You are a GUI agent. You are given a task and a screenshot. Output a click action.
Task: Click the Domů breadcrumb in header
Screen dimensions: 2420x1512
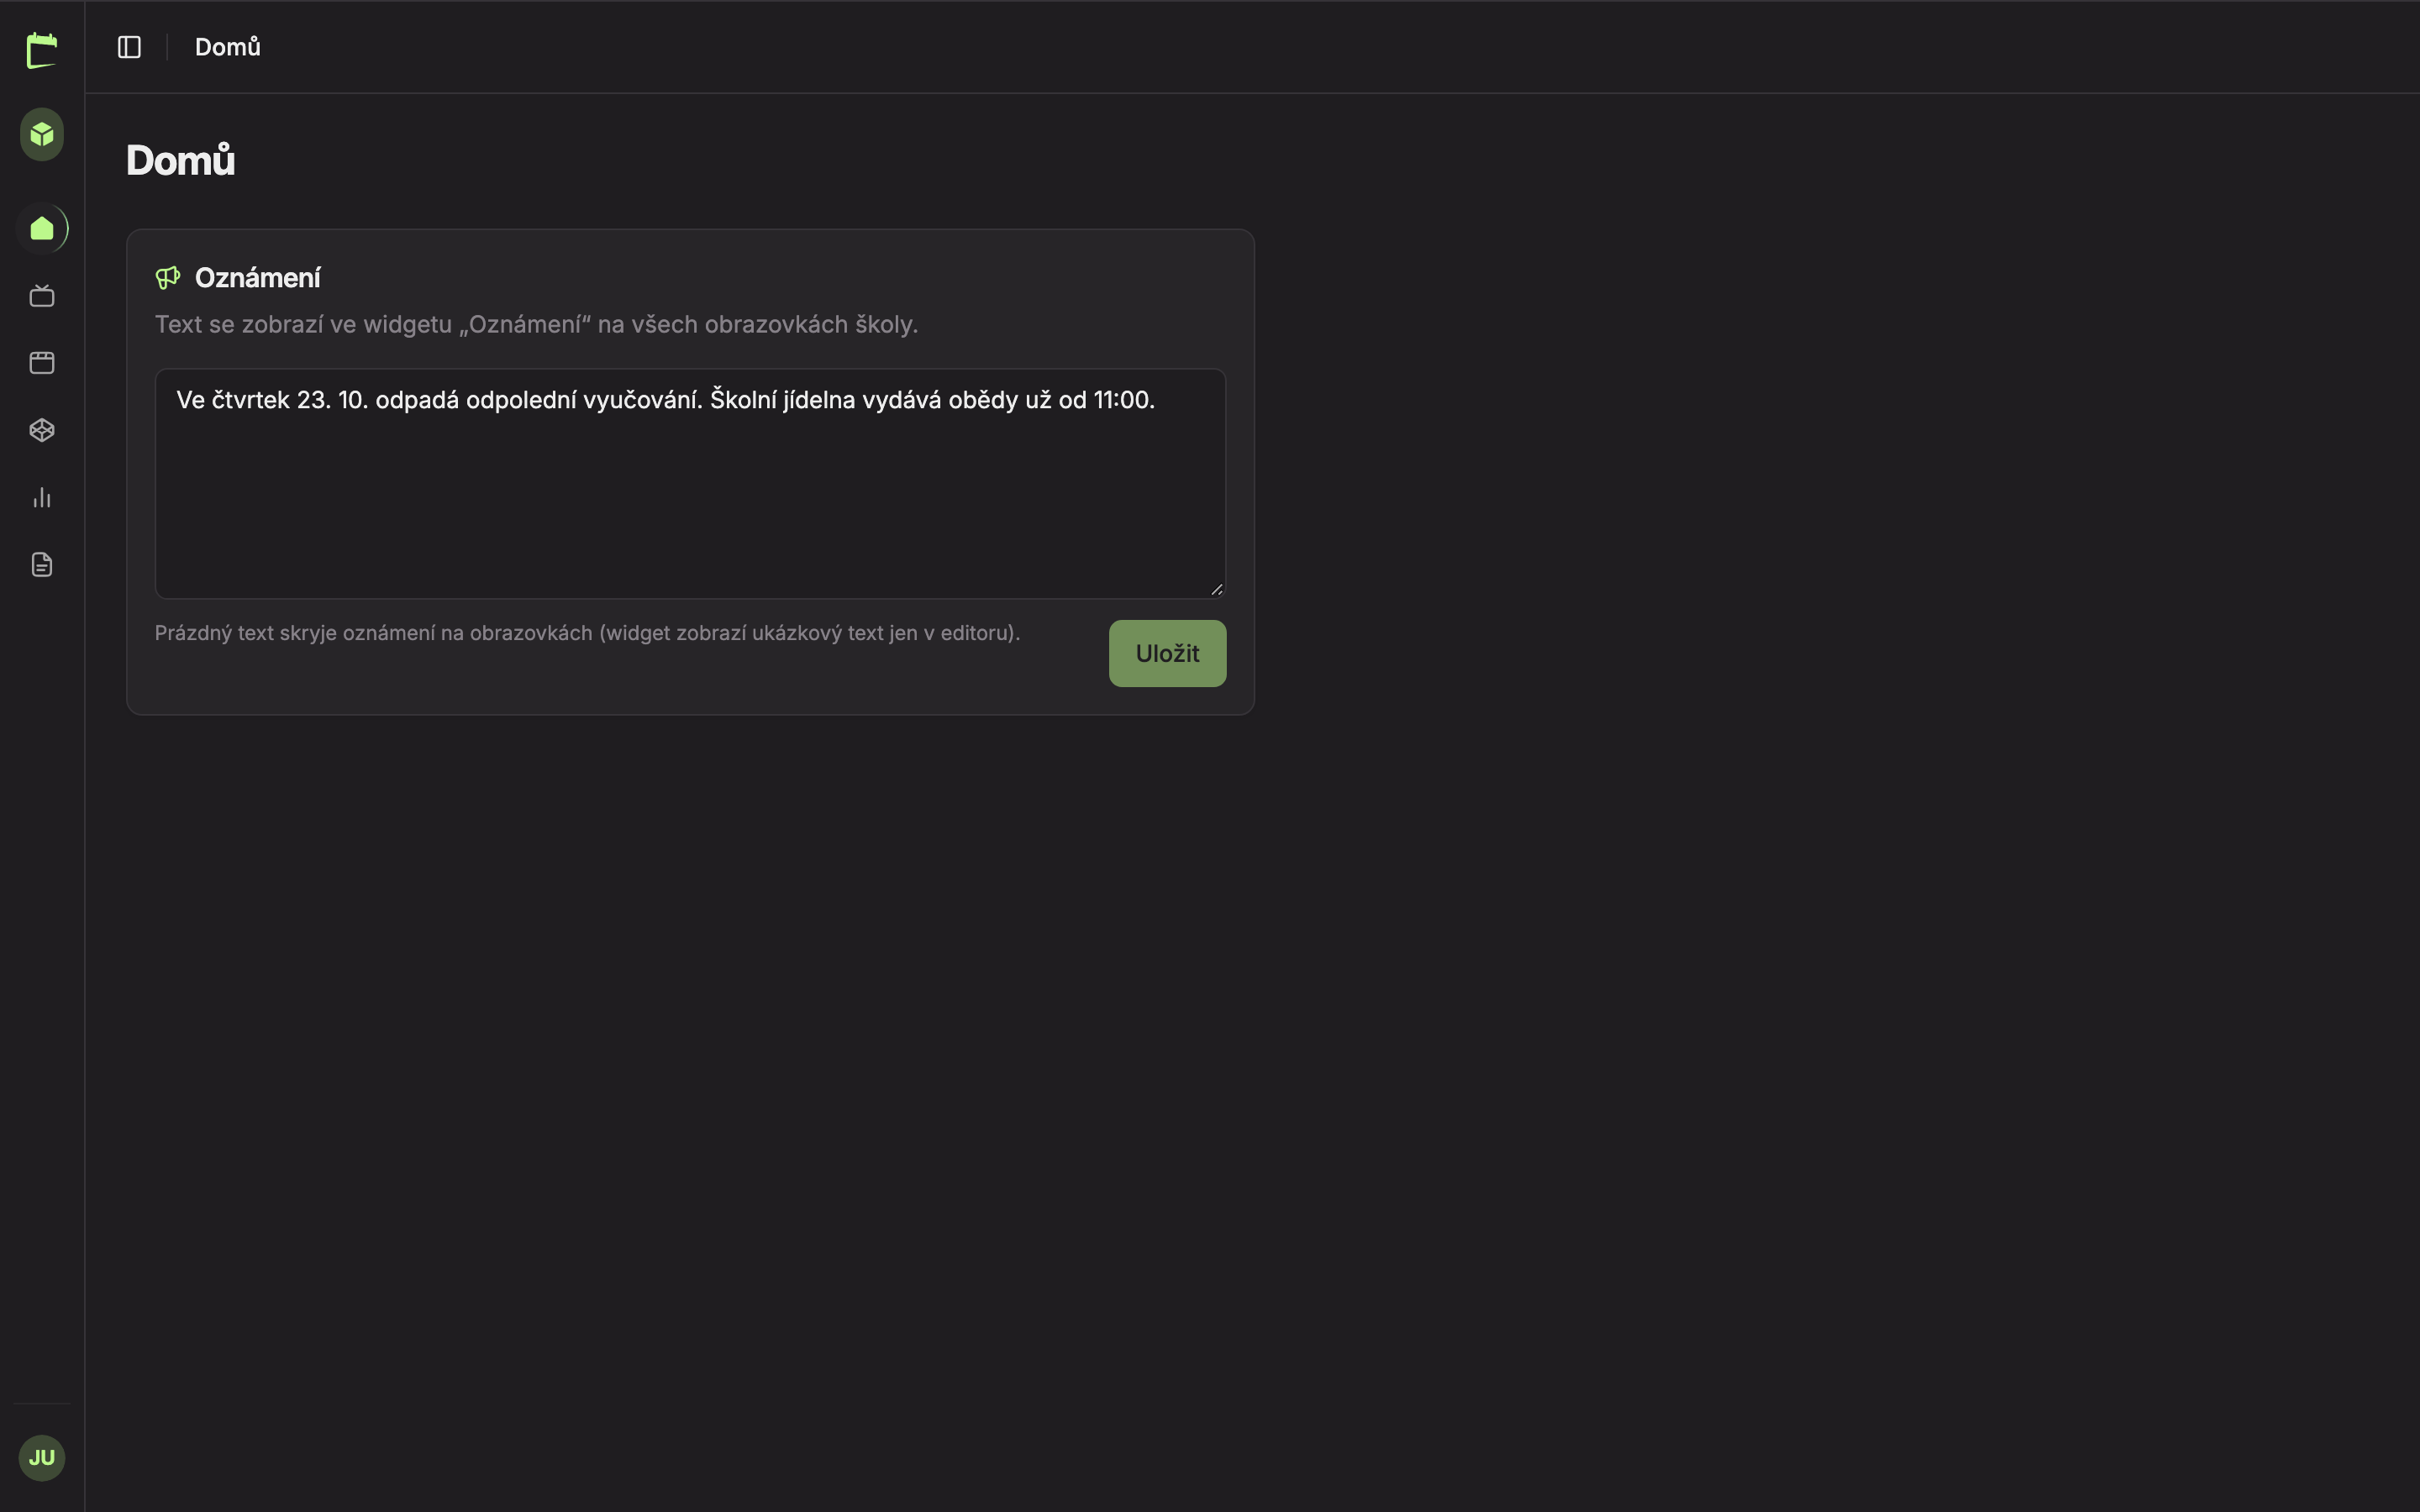click(x=228, y=47)
